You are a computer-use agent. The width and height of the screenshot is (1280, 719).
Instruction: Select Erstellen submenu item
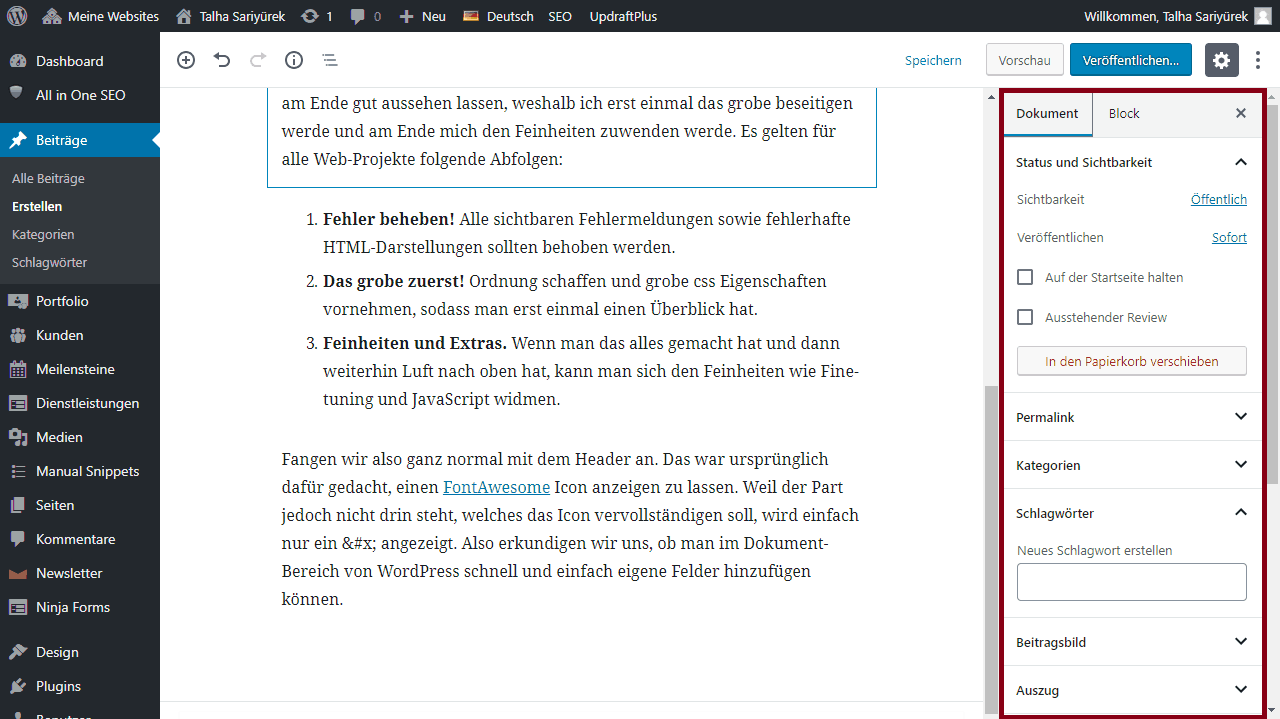point(37,206)
